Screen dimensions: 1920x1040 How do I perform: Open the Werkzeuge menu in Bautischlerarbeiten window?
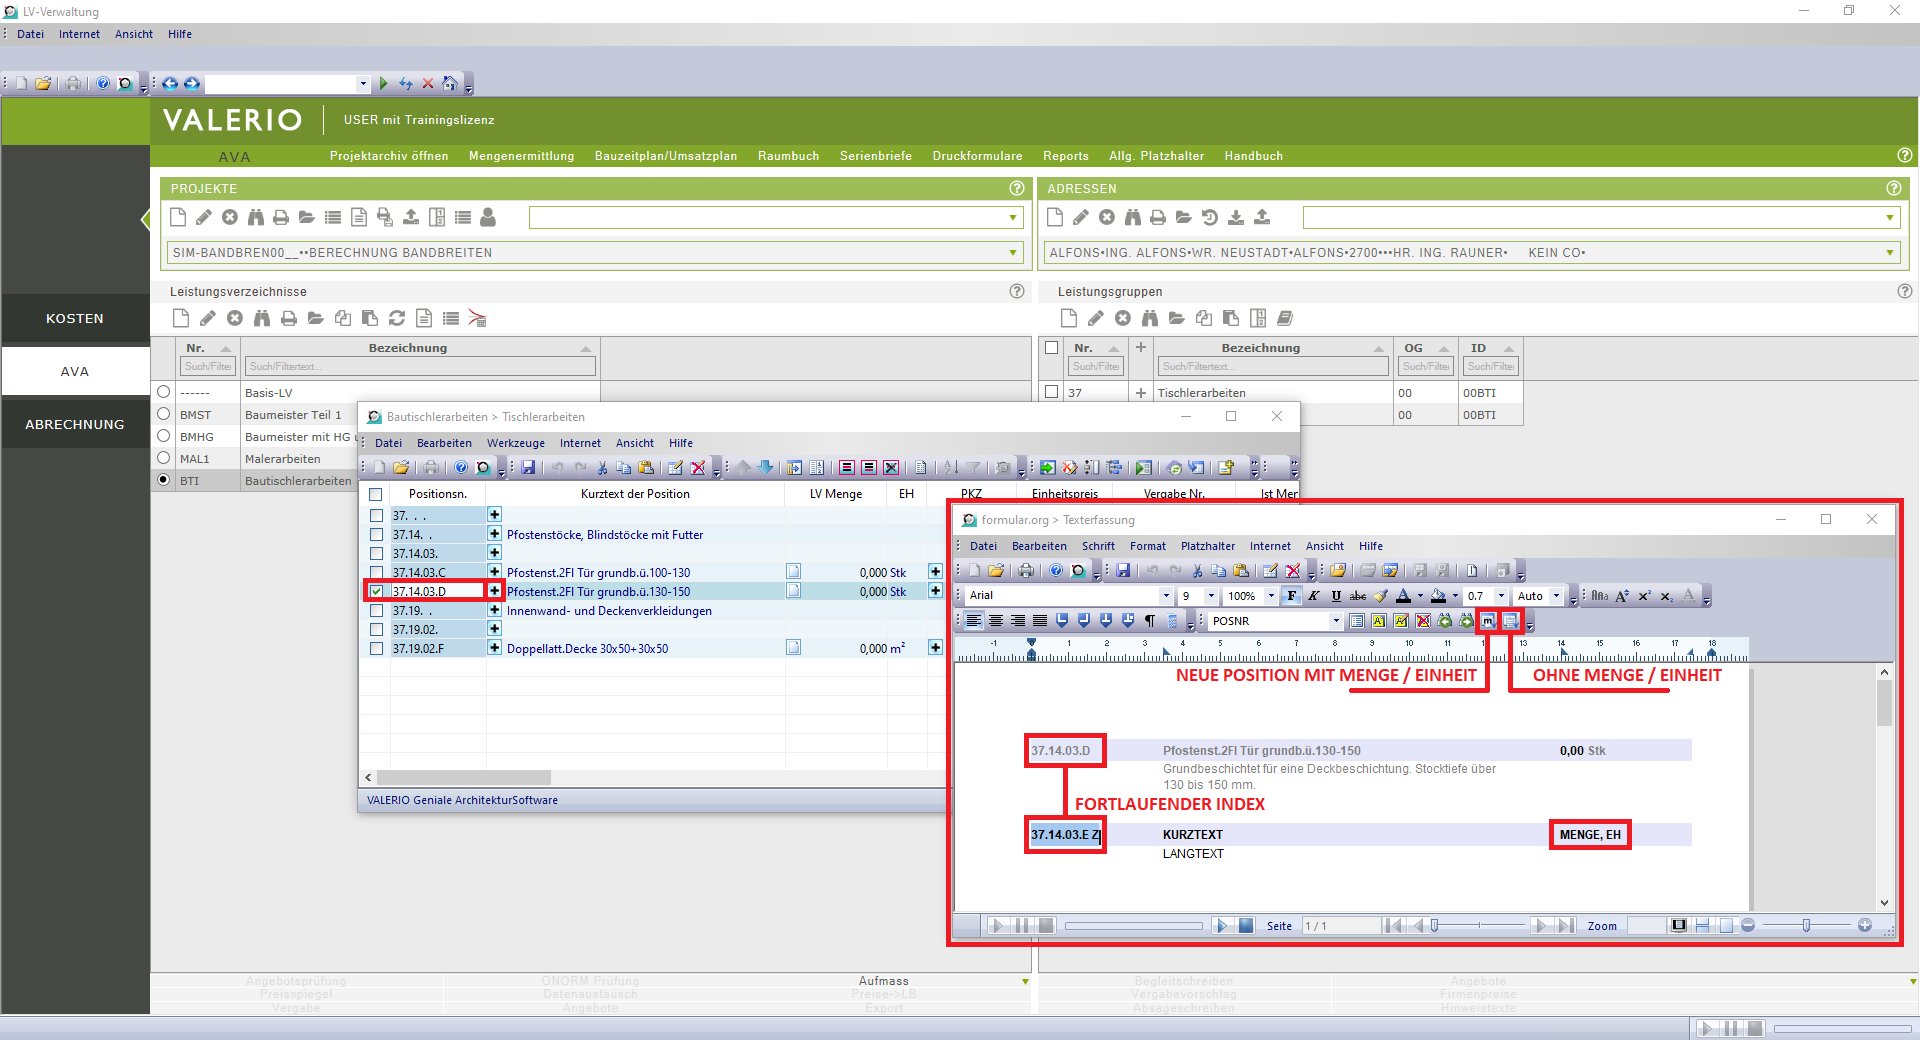pos(515,443)
